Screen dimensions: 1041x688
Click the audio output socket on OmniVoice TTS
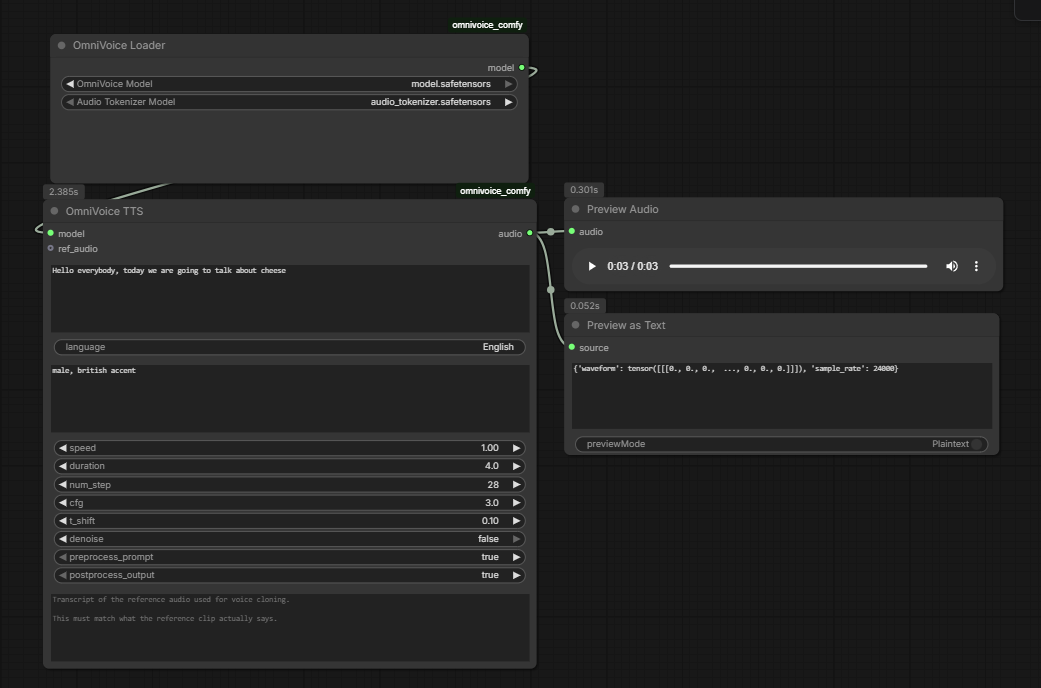[x=530, y=233]
